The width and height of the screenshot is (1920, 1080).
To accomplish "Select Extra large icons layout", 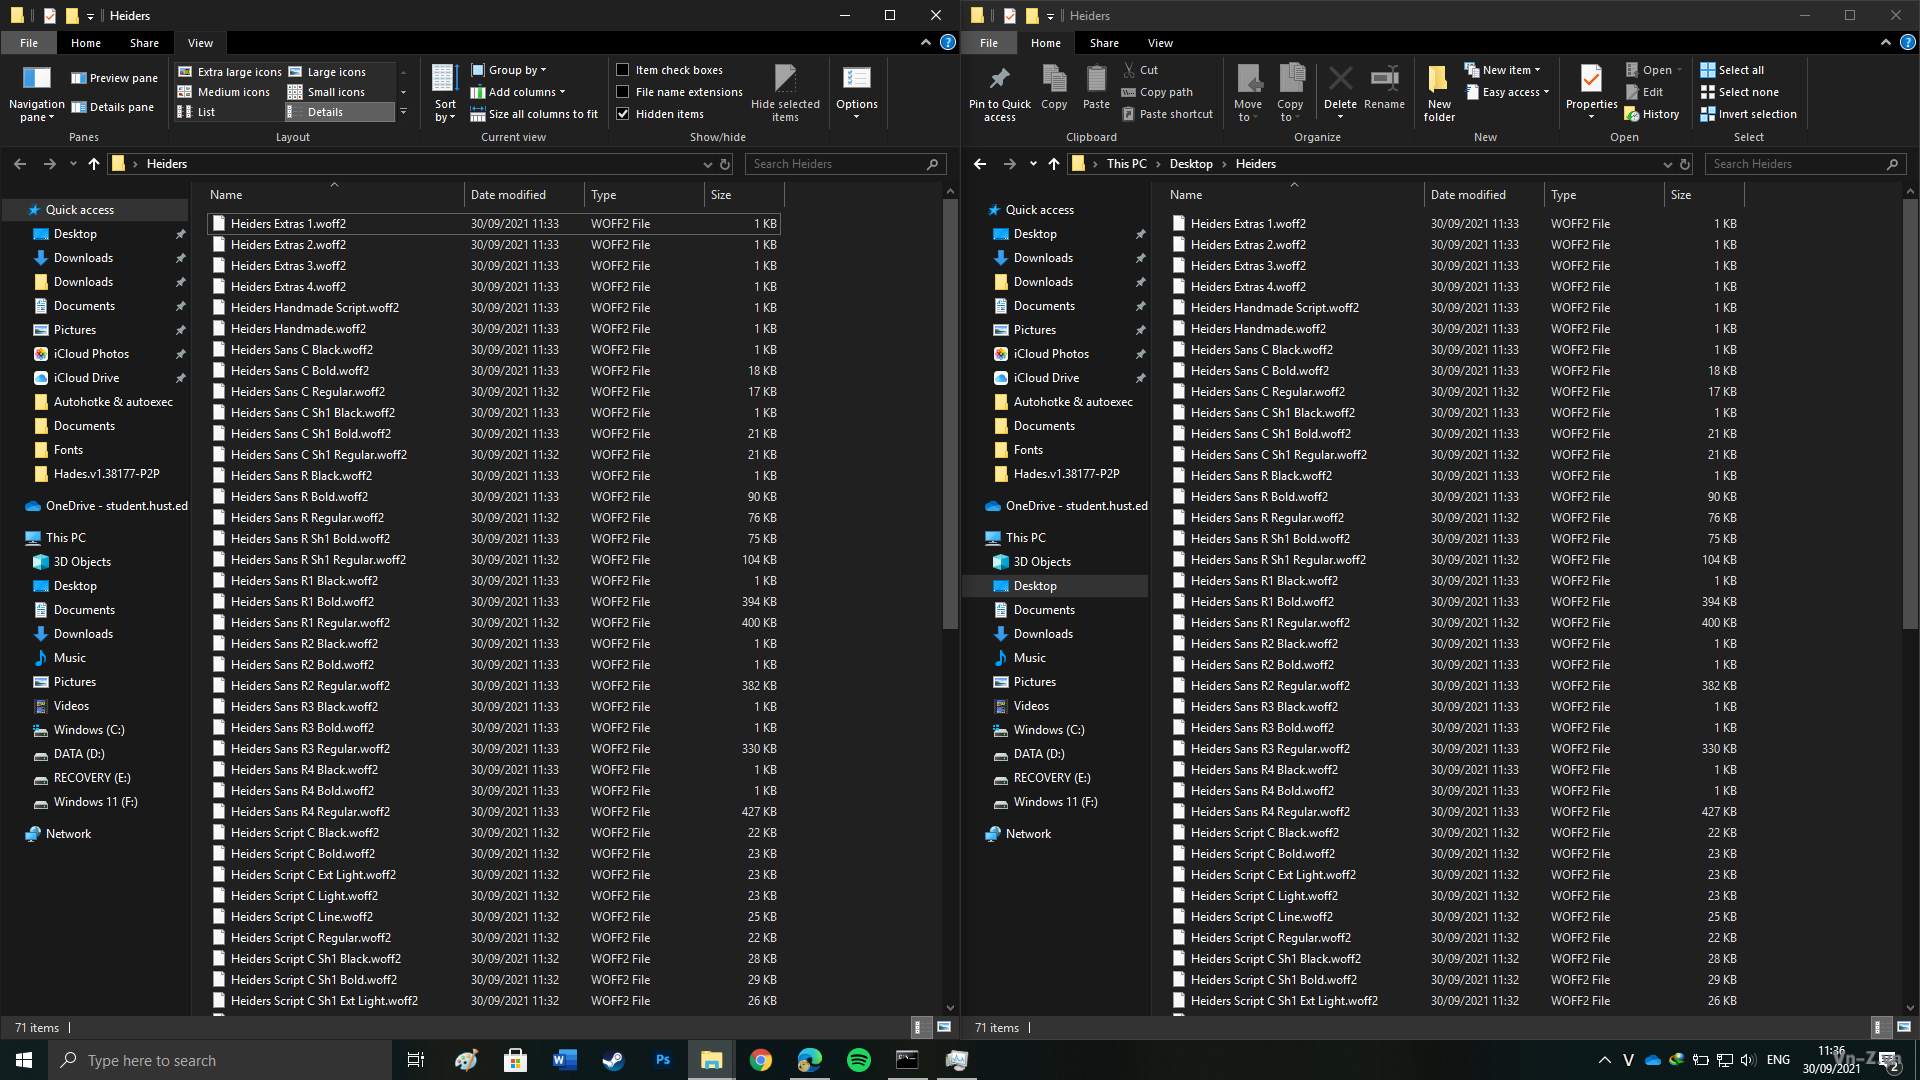I will tap(230, 72).
